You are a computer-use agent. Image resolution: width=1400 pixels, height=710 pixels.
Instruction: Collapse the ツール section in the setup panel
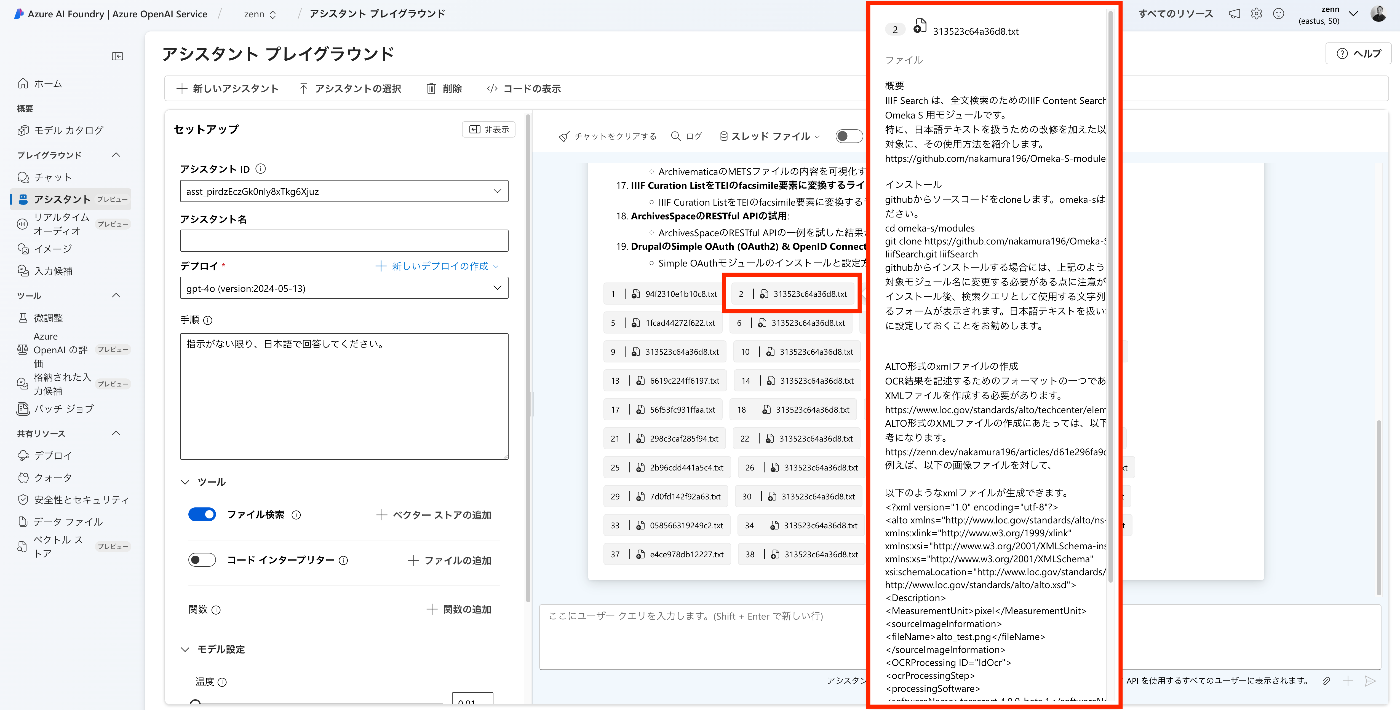(186, 481)
